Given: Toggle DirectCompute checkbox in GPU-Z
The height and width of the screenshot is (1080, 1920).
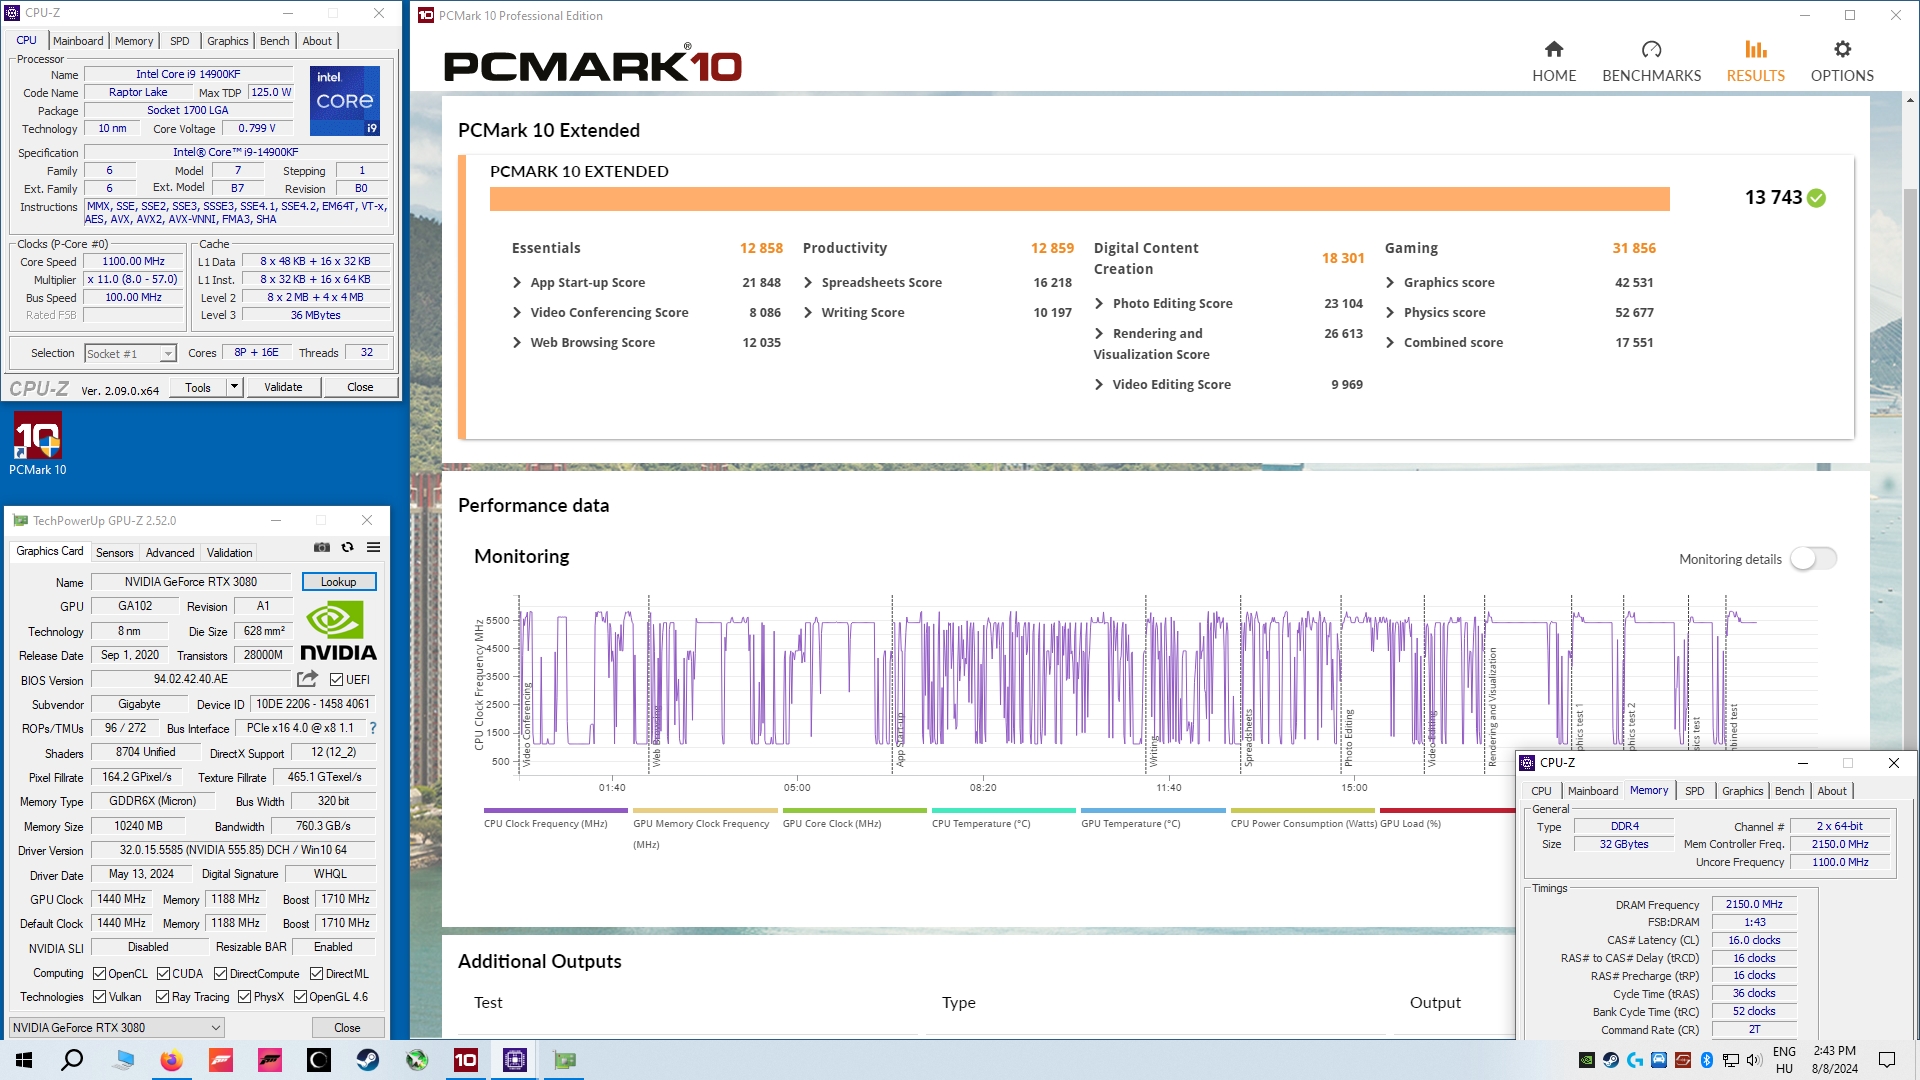Looking at the screenshot, I should click(221, 974).
